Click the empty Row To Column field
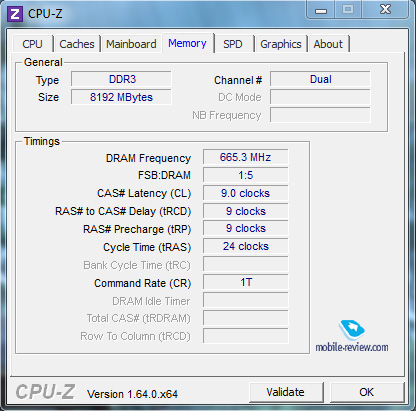This screenshot has width=416, height=411. coord(246,336)
